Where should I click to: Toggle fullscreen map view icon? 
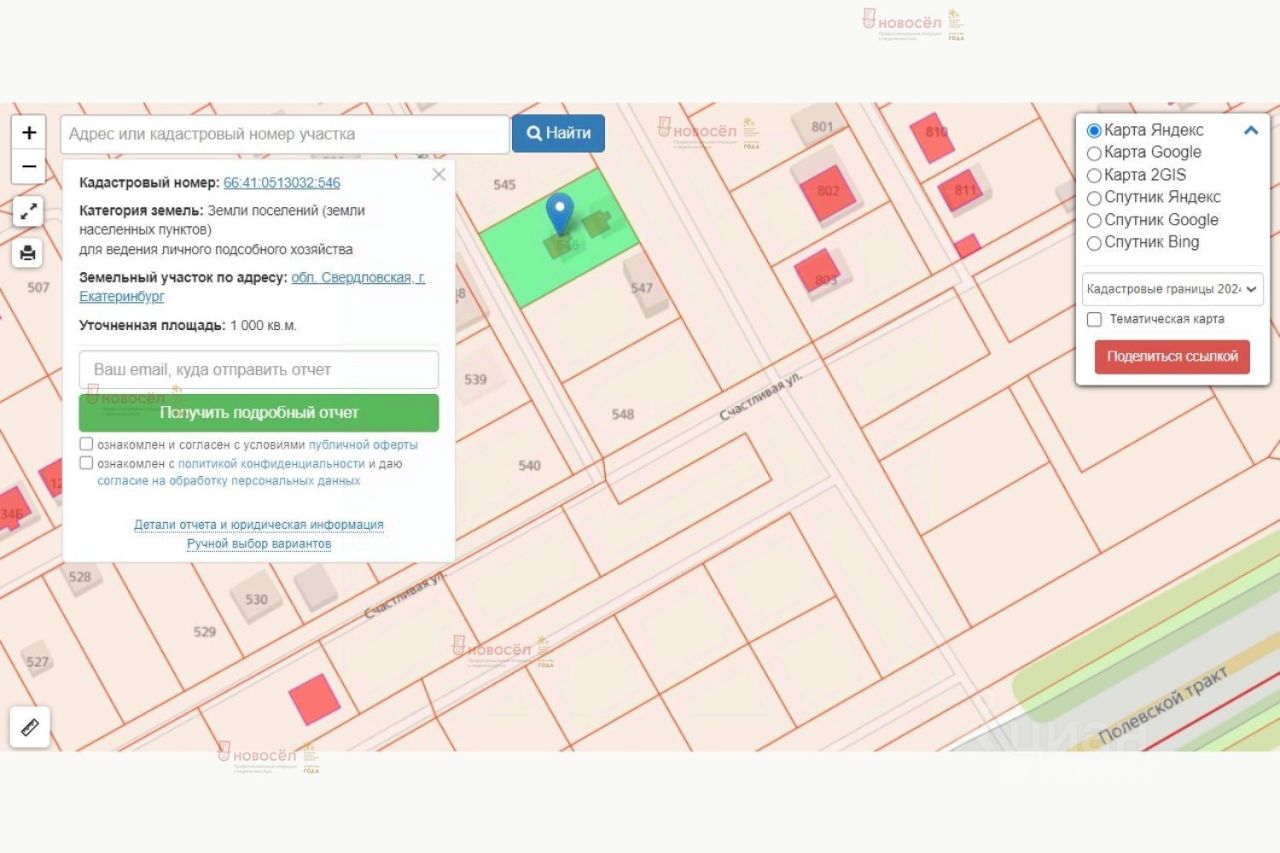click(x=29, y=211)
